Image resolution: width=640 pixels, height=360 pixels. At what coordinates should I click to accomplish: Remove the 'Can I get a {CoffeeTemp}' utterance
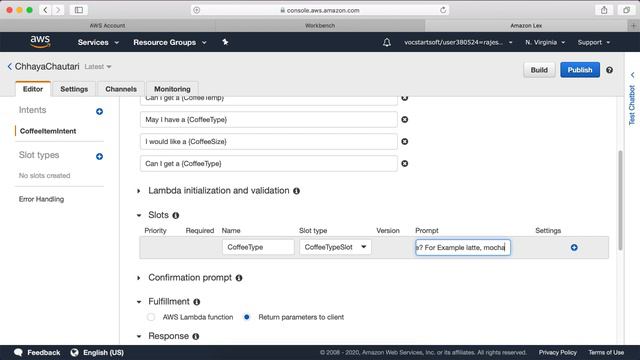404,98
